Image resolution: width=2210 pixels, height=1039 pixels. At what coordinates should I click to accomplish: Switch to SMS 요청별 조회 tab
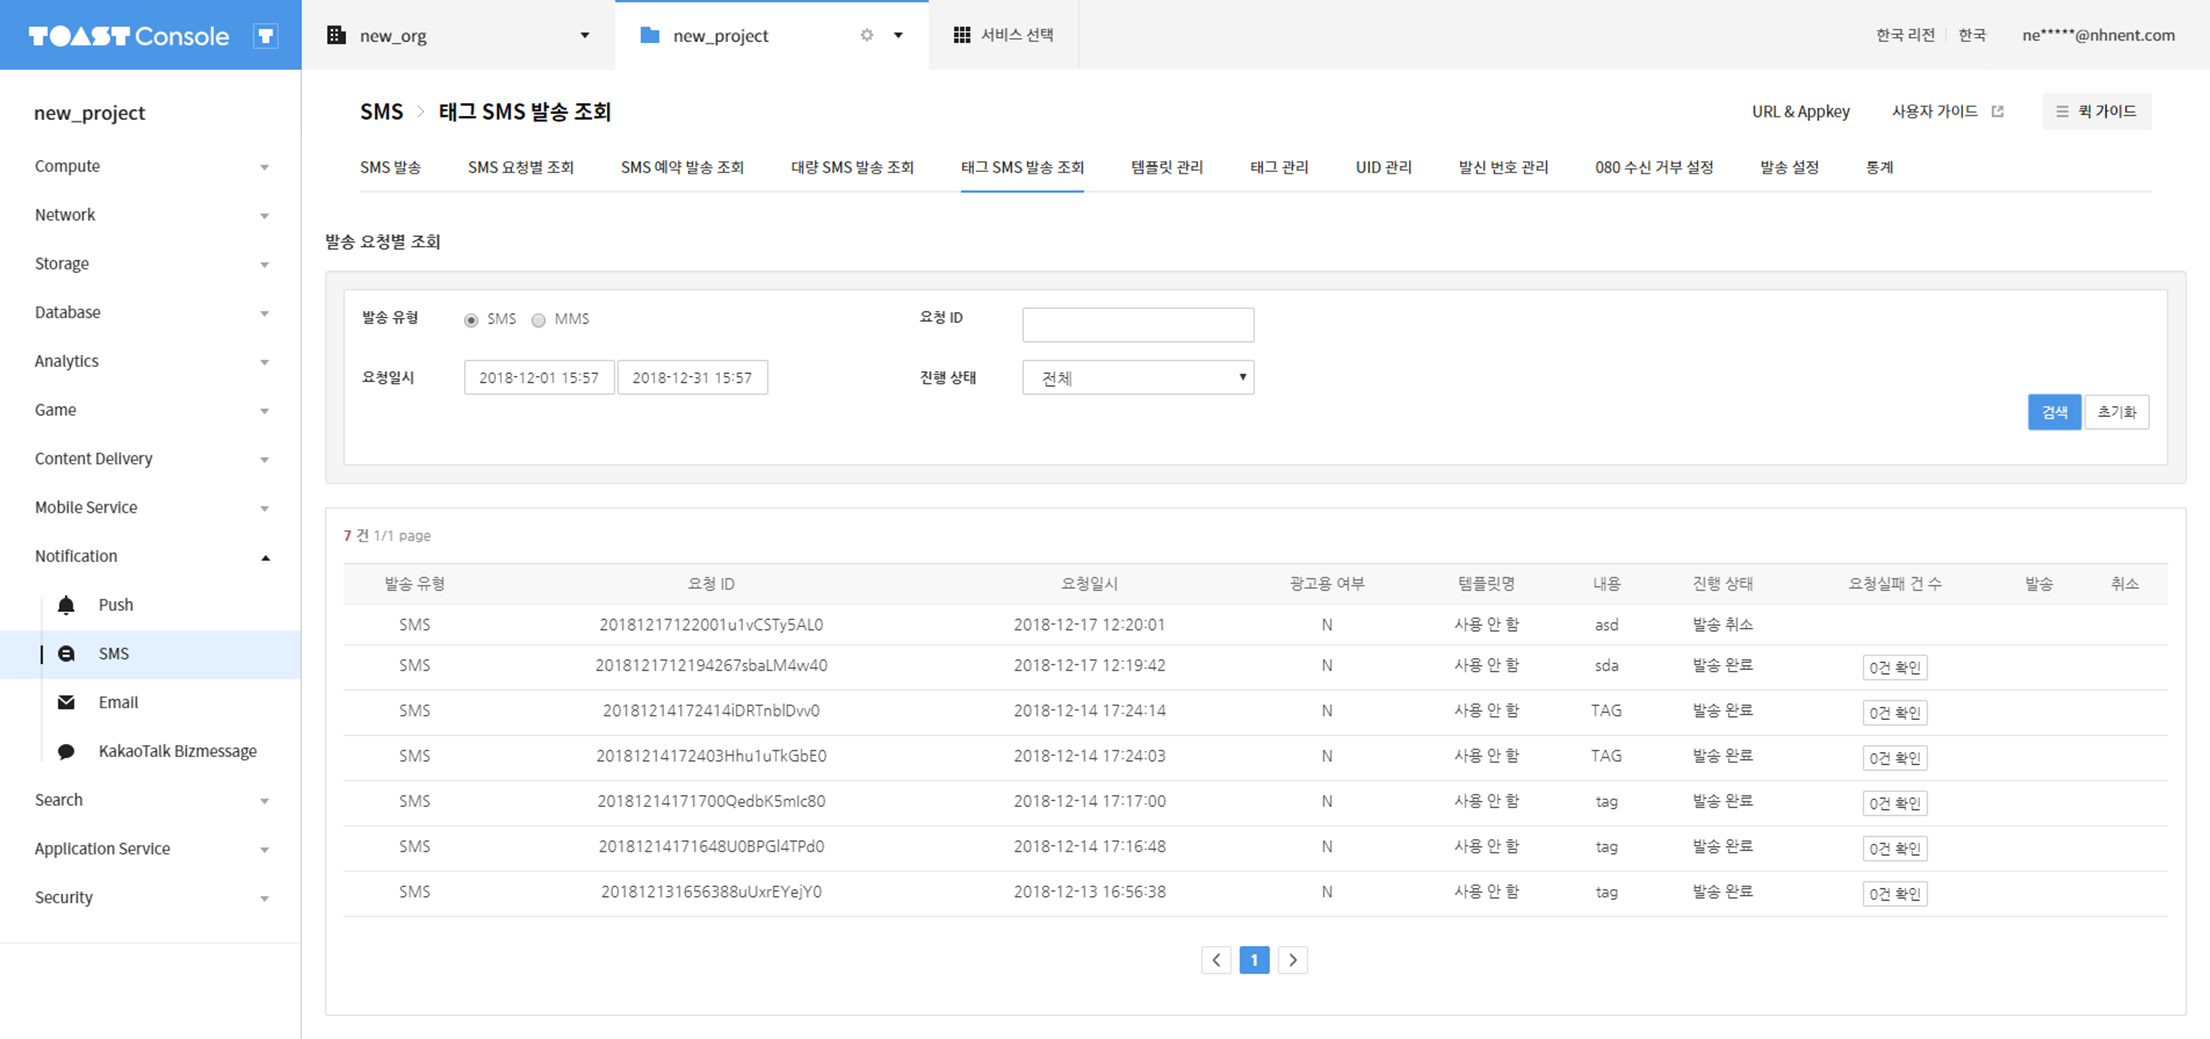pos(521,167)
